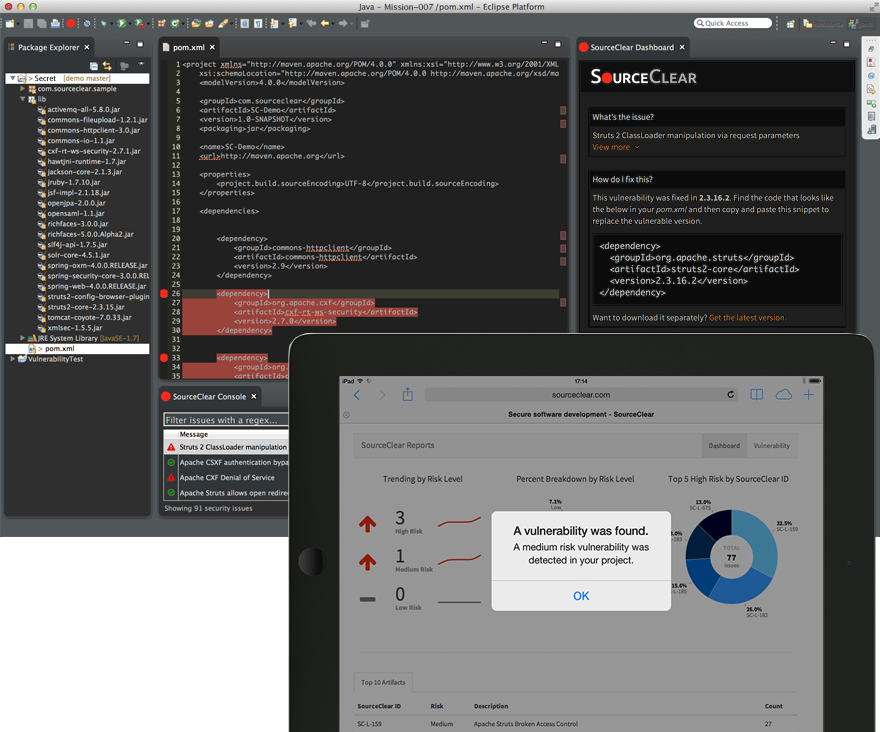This screenshot has height=732, width=880.
Task: Collapse the lib folder
Action: click(x=23, y=100)
